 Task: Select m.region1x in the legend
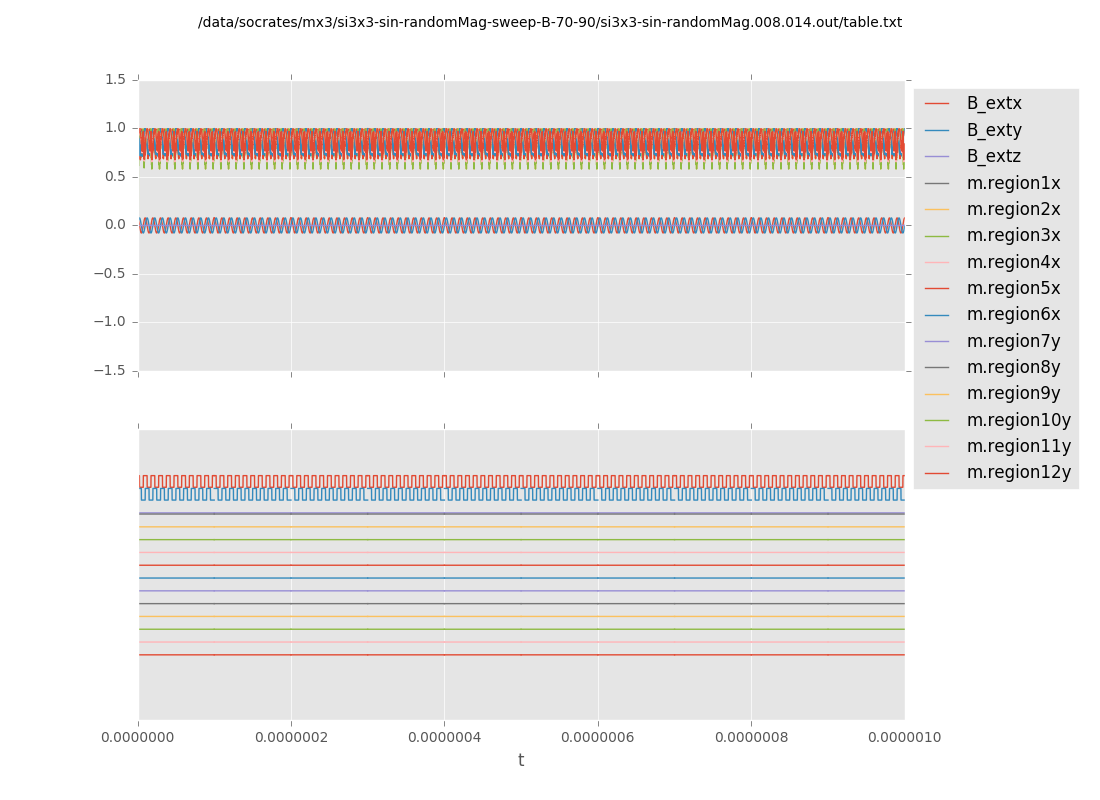1013,183
